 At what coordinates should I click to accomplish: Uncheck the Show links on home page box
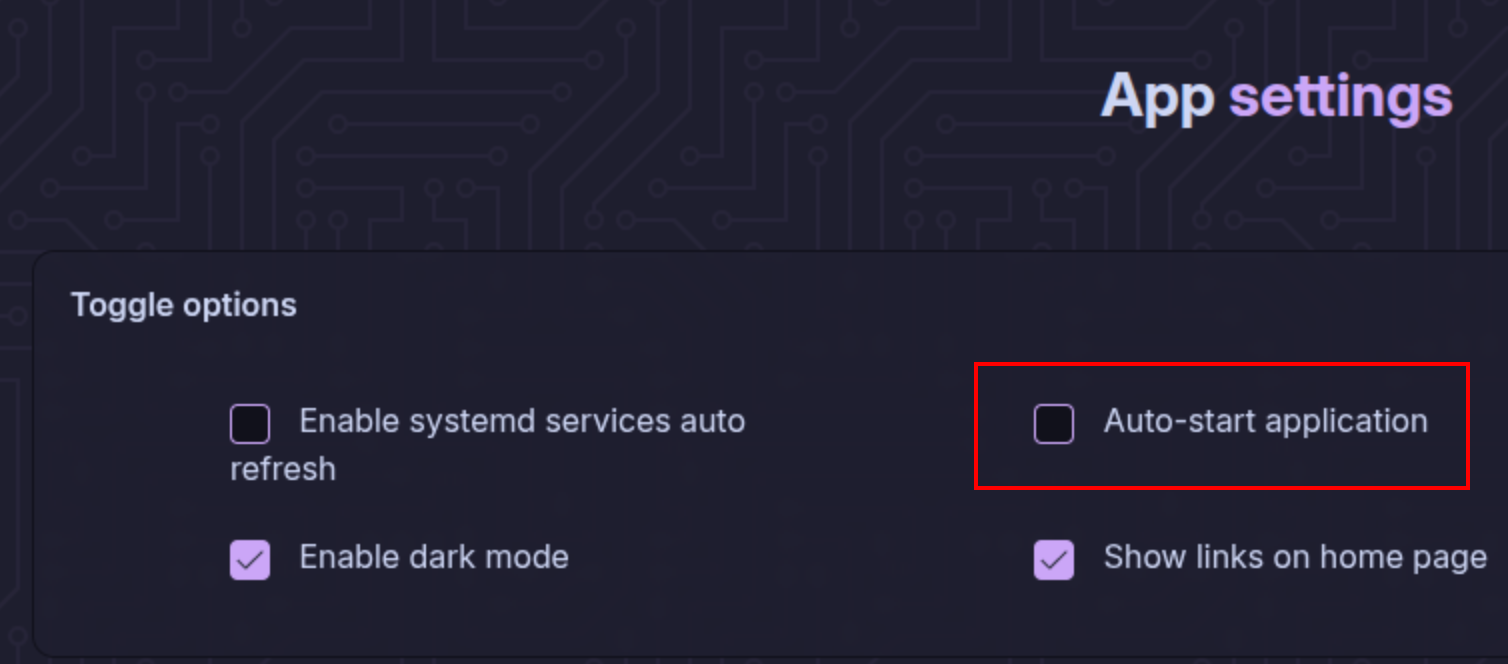(1053, 560)
